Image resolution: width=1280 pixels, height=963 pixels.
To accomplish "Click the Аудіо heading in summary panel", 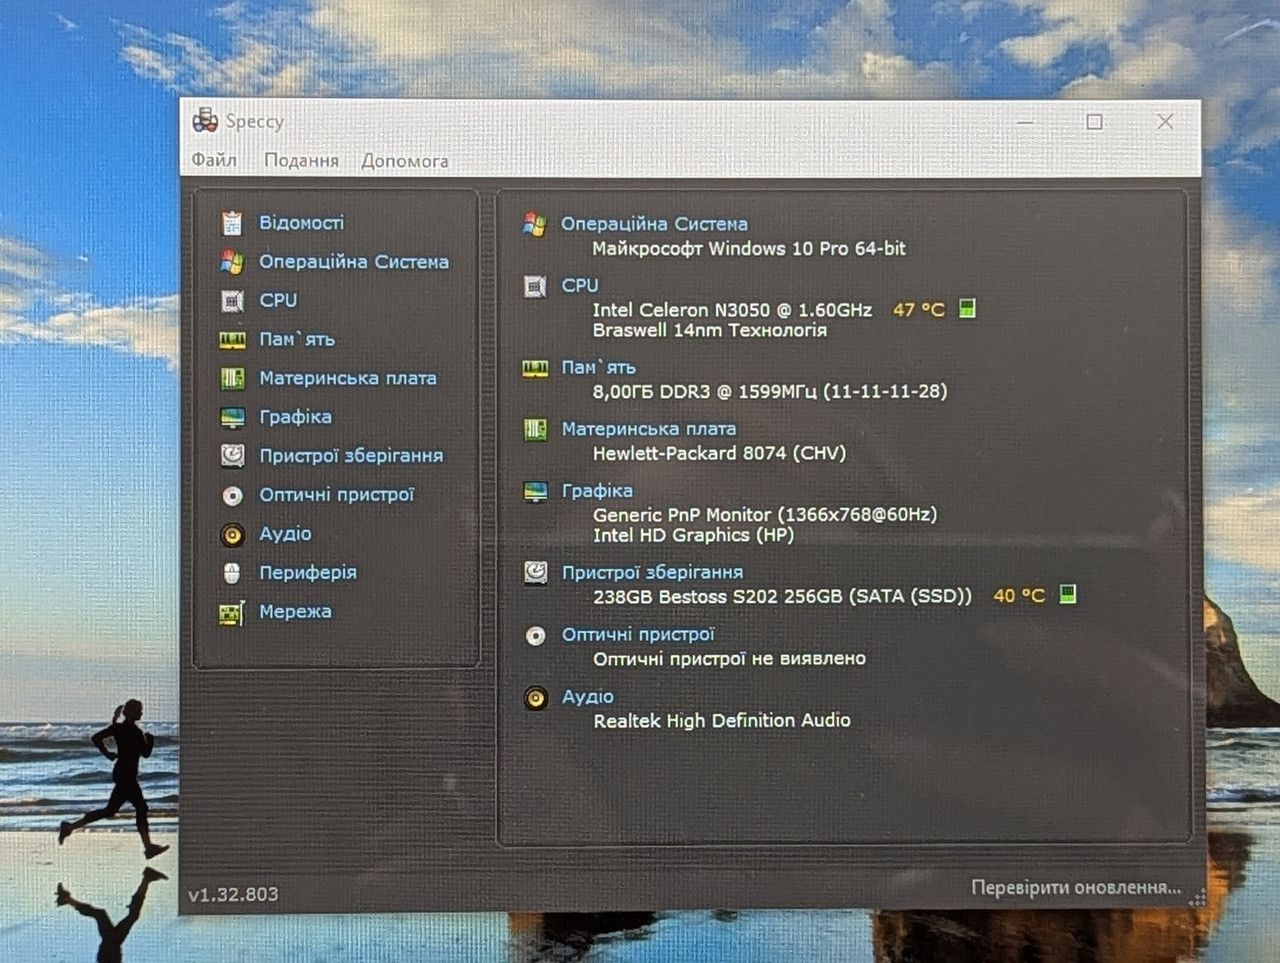I will [587, 696].
